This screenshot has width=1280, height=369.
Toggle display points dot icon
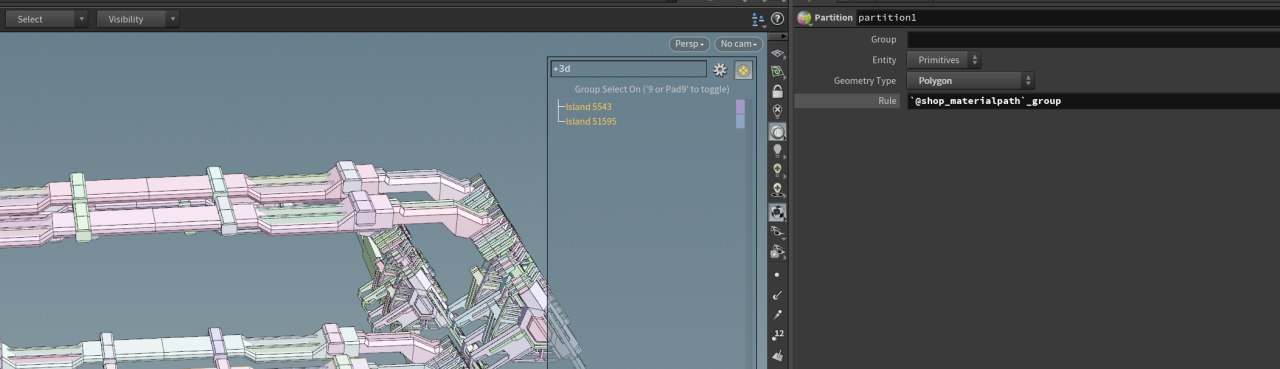click(x=778, y=274)
